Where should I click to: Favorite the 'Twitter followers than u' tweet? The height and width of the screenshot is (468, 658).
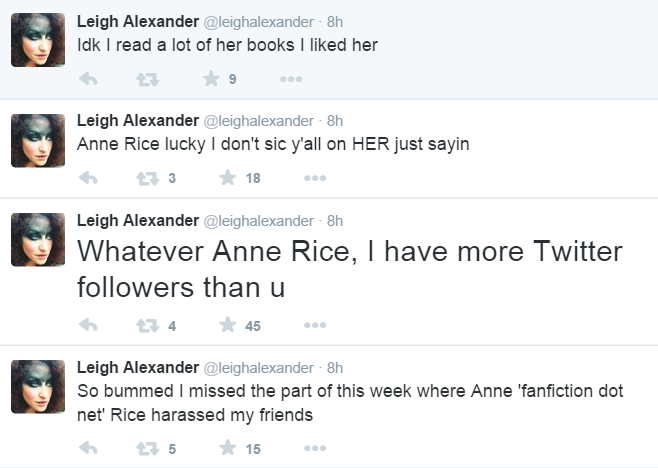227,324
